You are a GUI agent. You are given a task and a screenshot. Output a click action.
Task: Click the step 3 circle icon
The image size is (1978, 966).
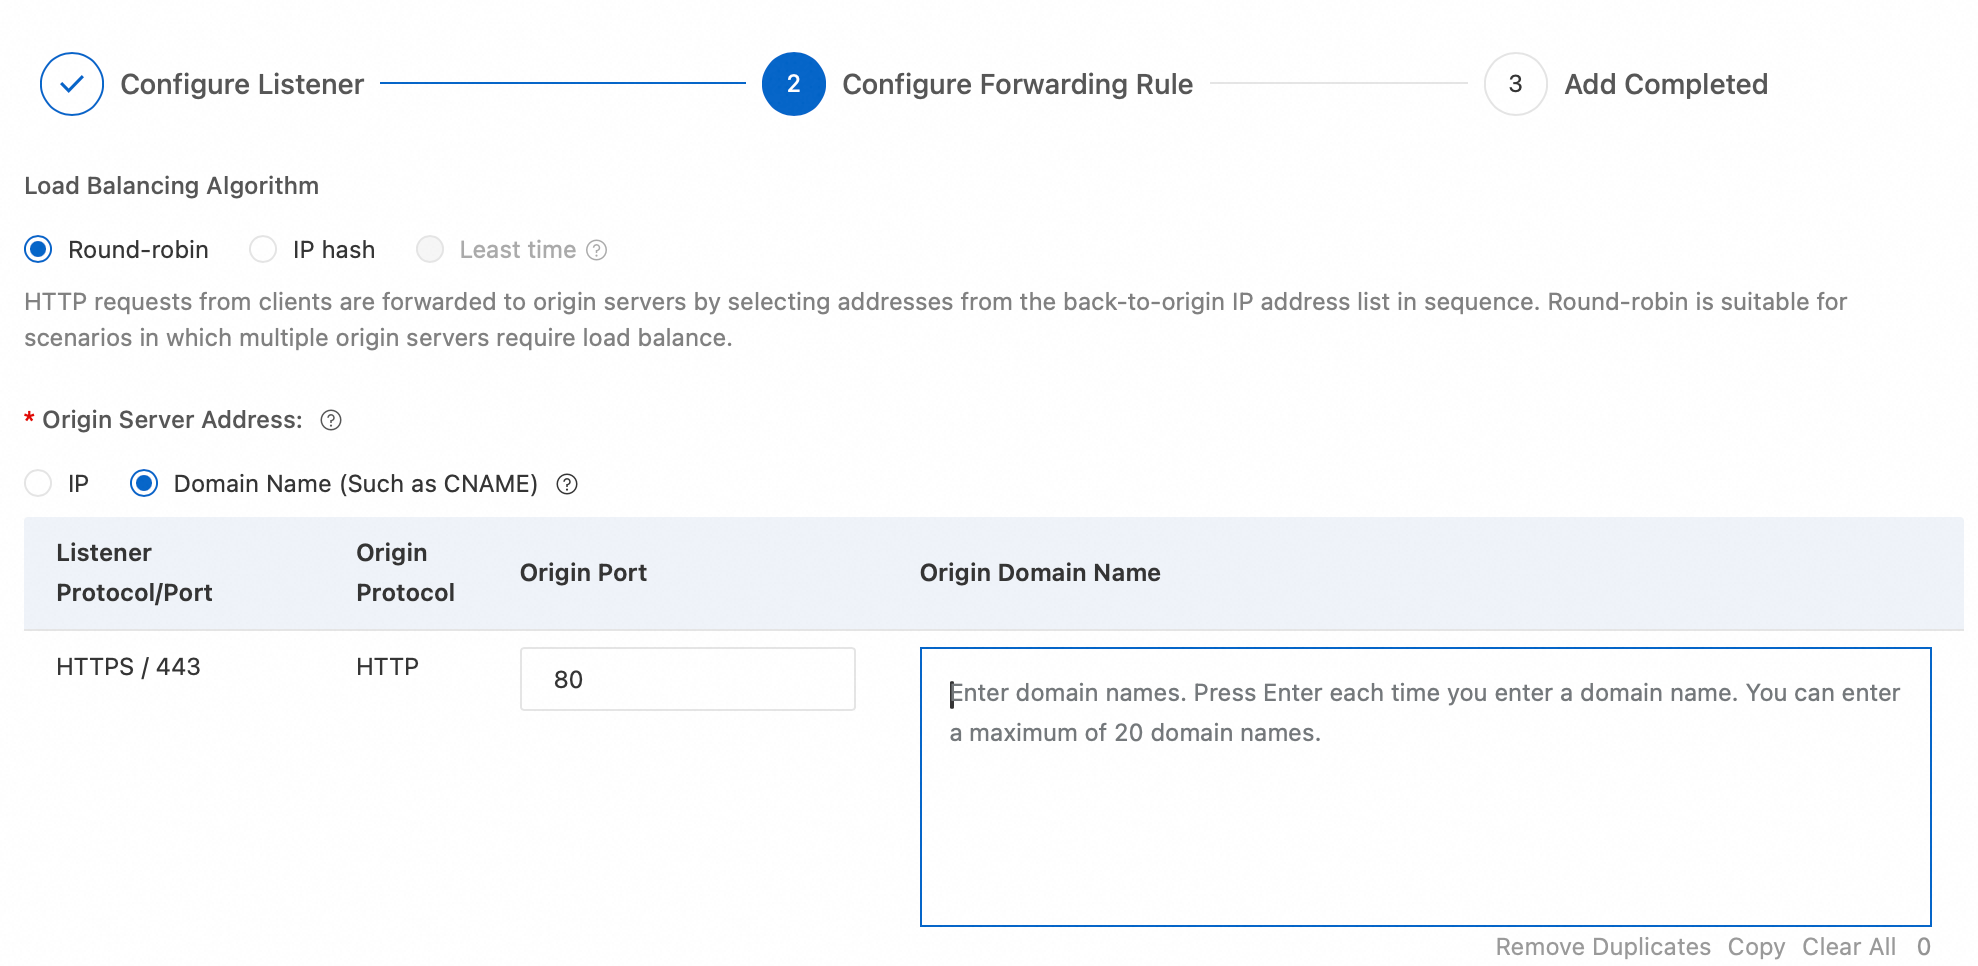point(1516,84)
